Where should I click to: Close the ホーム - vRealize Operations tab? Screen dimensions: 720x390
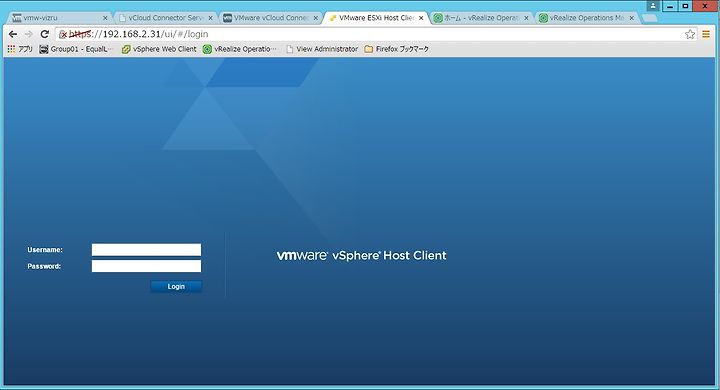point(526,18)
